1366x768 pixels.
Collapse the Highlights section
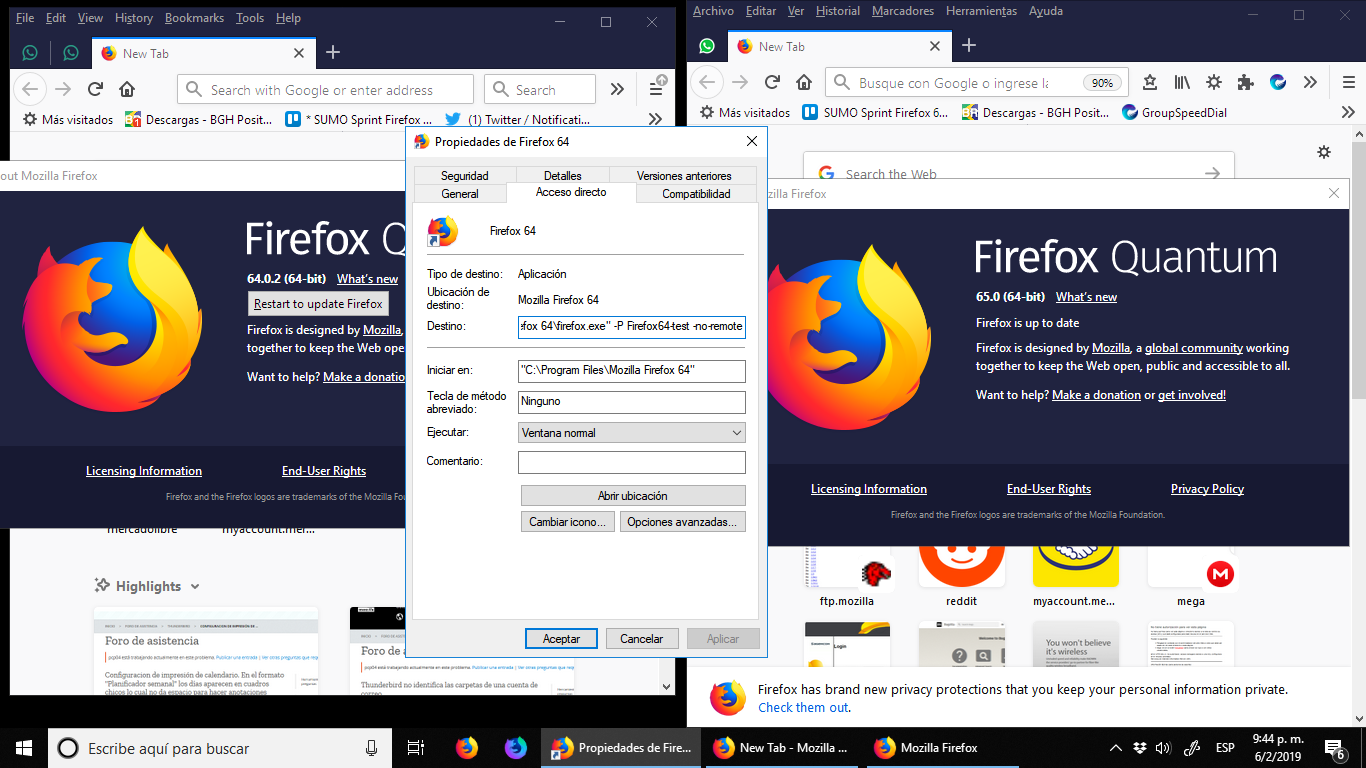(194, 587)
